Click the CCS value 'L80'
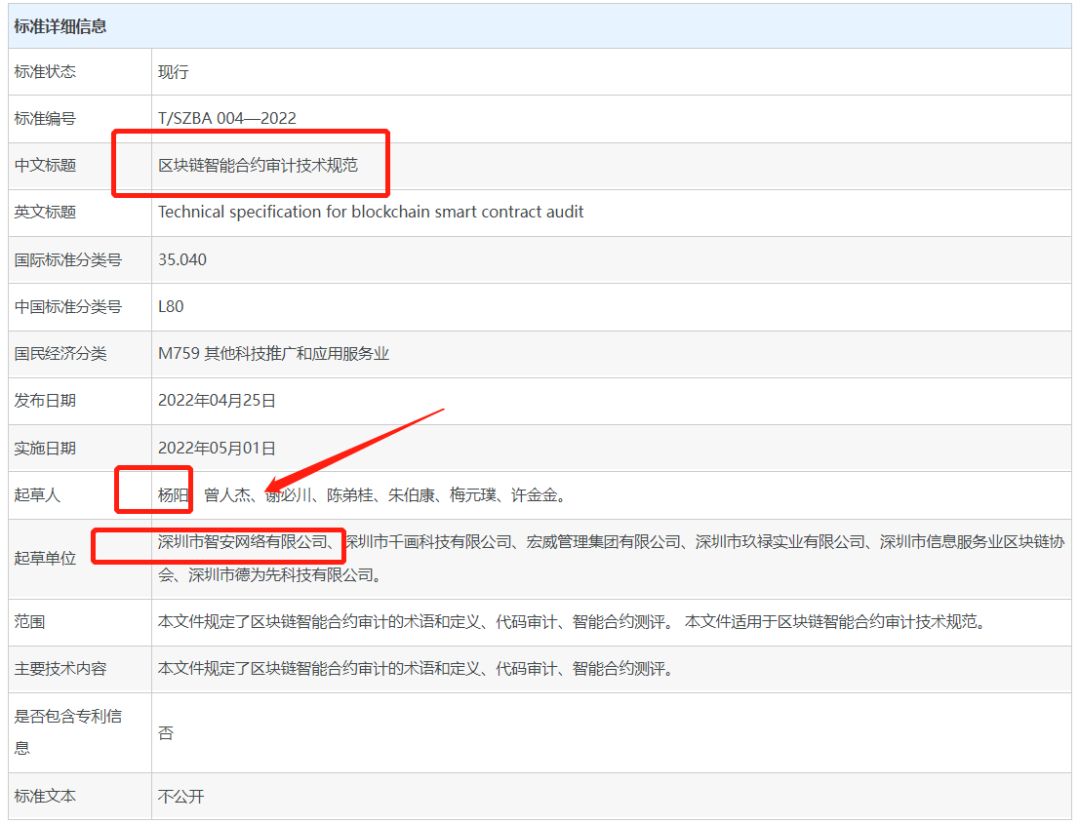Viewport: 1080px width, 824px height. coord(171,307)
